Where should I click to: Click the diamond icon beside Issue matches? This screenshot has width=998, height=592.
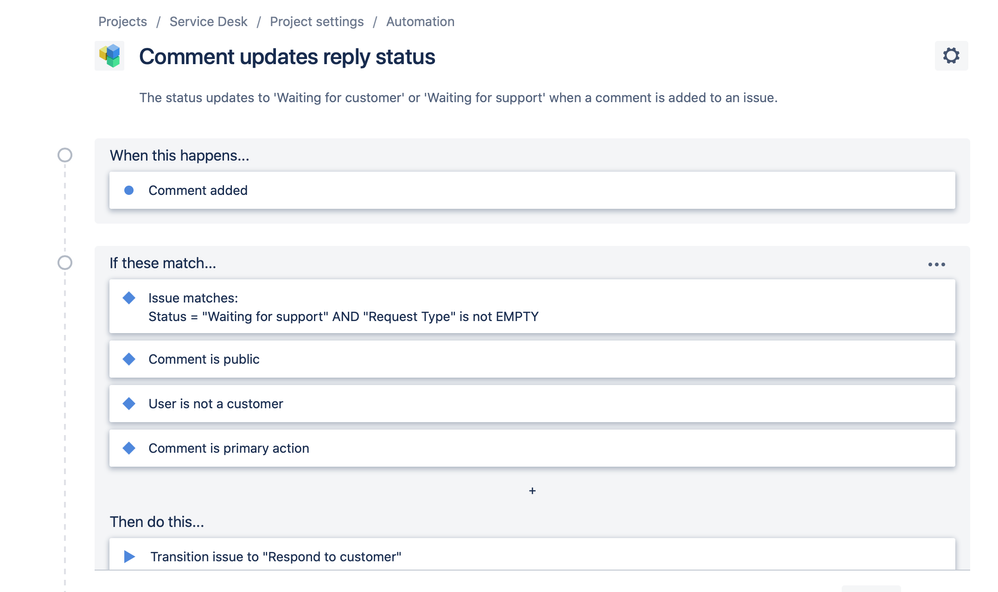pyautogui.click(x=129, y=298)
